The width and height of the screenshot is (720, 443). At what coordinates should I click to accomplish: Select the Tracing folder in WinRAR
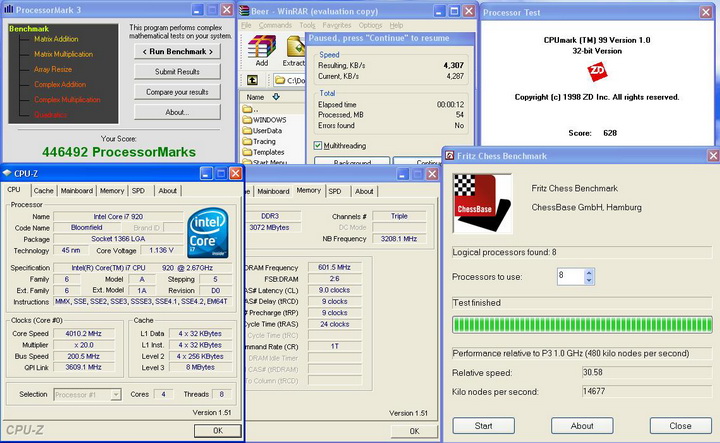pos(259,141)
